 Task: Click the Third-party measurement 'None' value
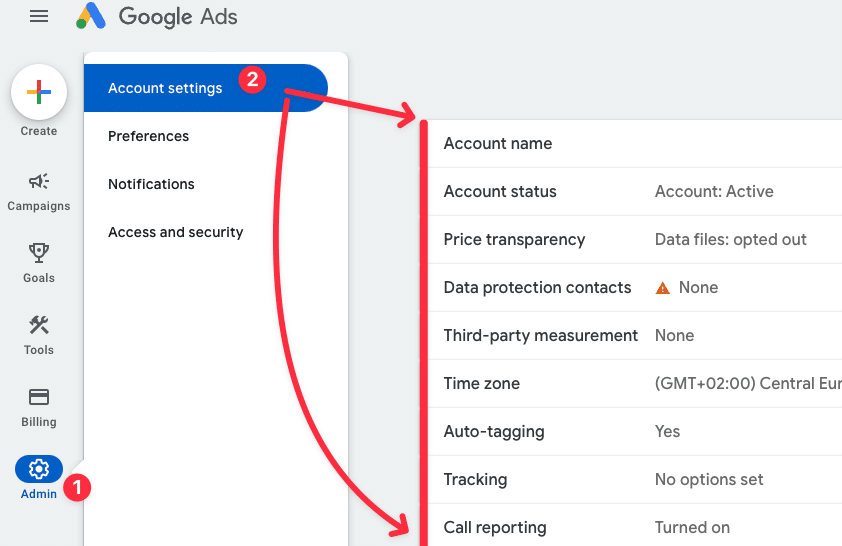(x=674, y=336)
